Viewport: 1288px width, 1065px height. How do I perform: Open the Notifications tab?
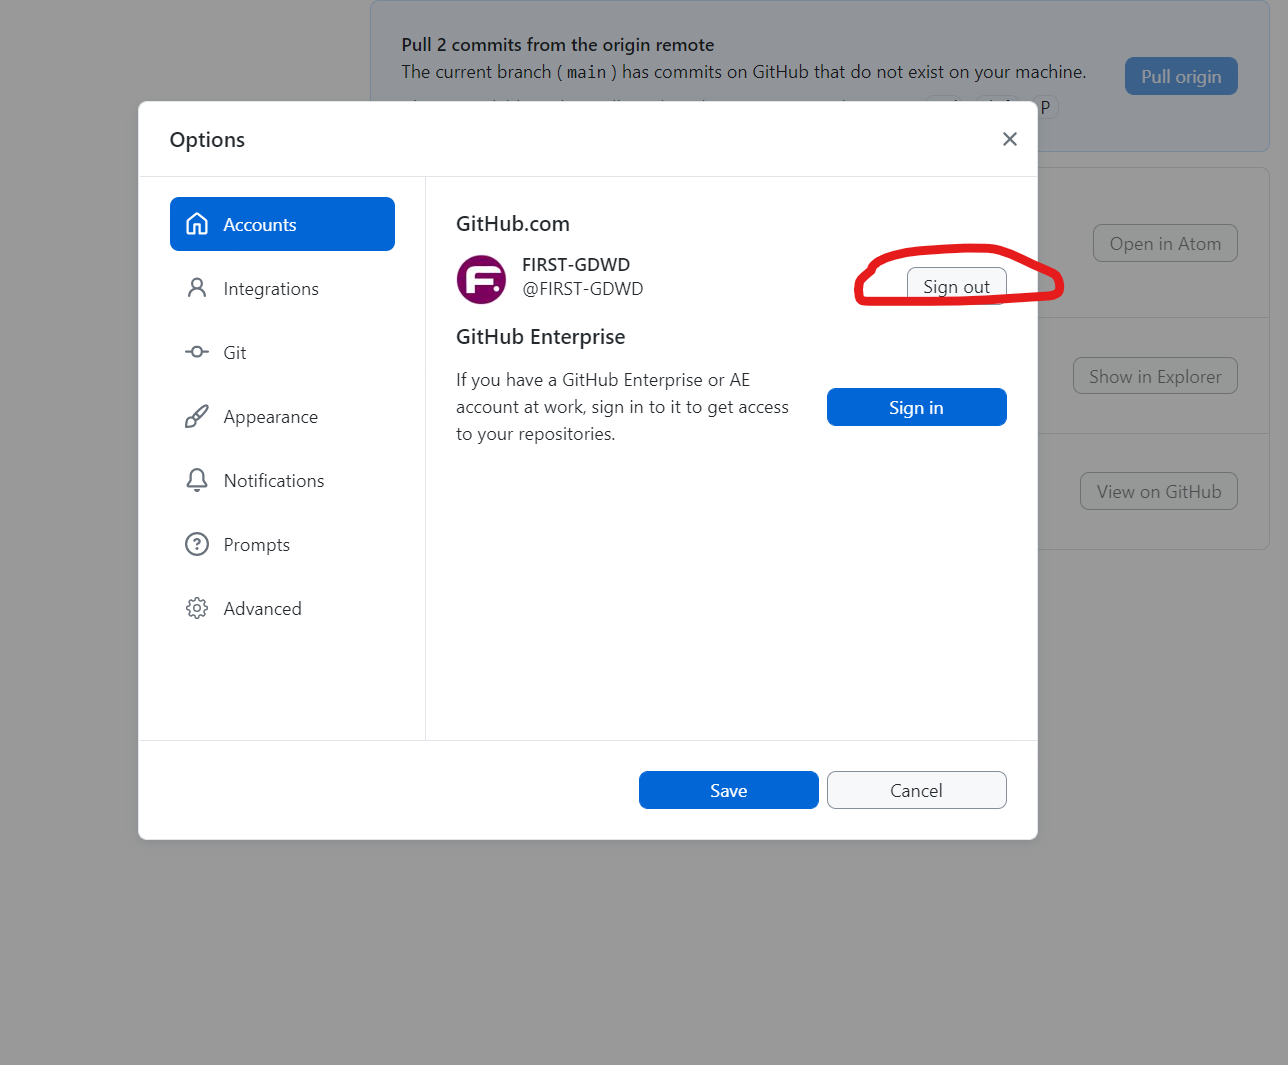click(282, 480)
